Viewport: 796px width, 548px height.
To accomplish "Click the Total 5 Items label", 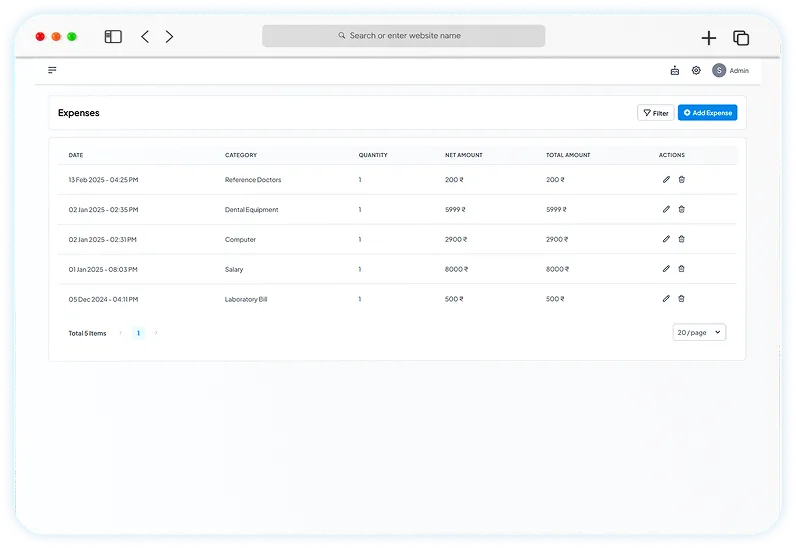I will [x=87, y=334].
